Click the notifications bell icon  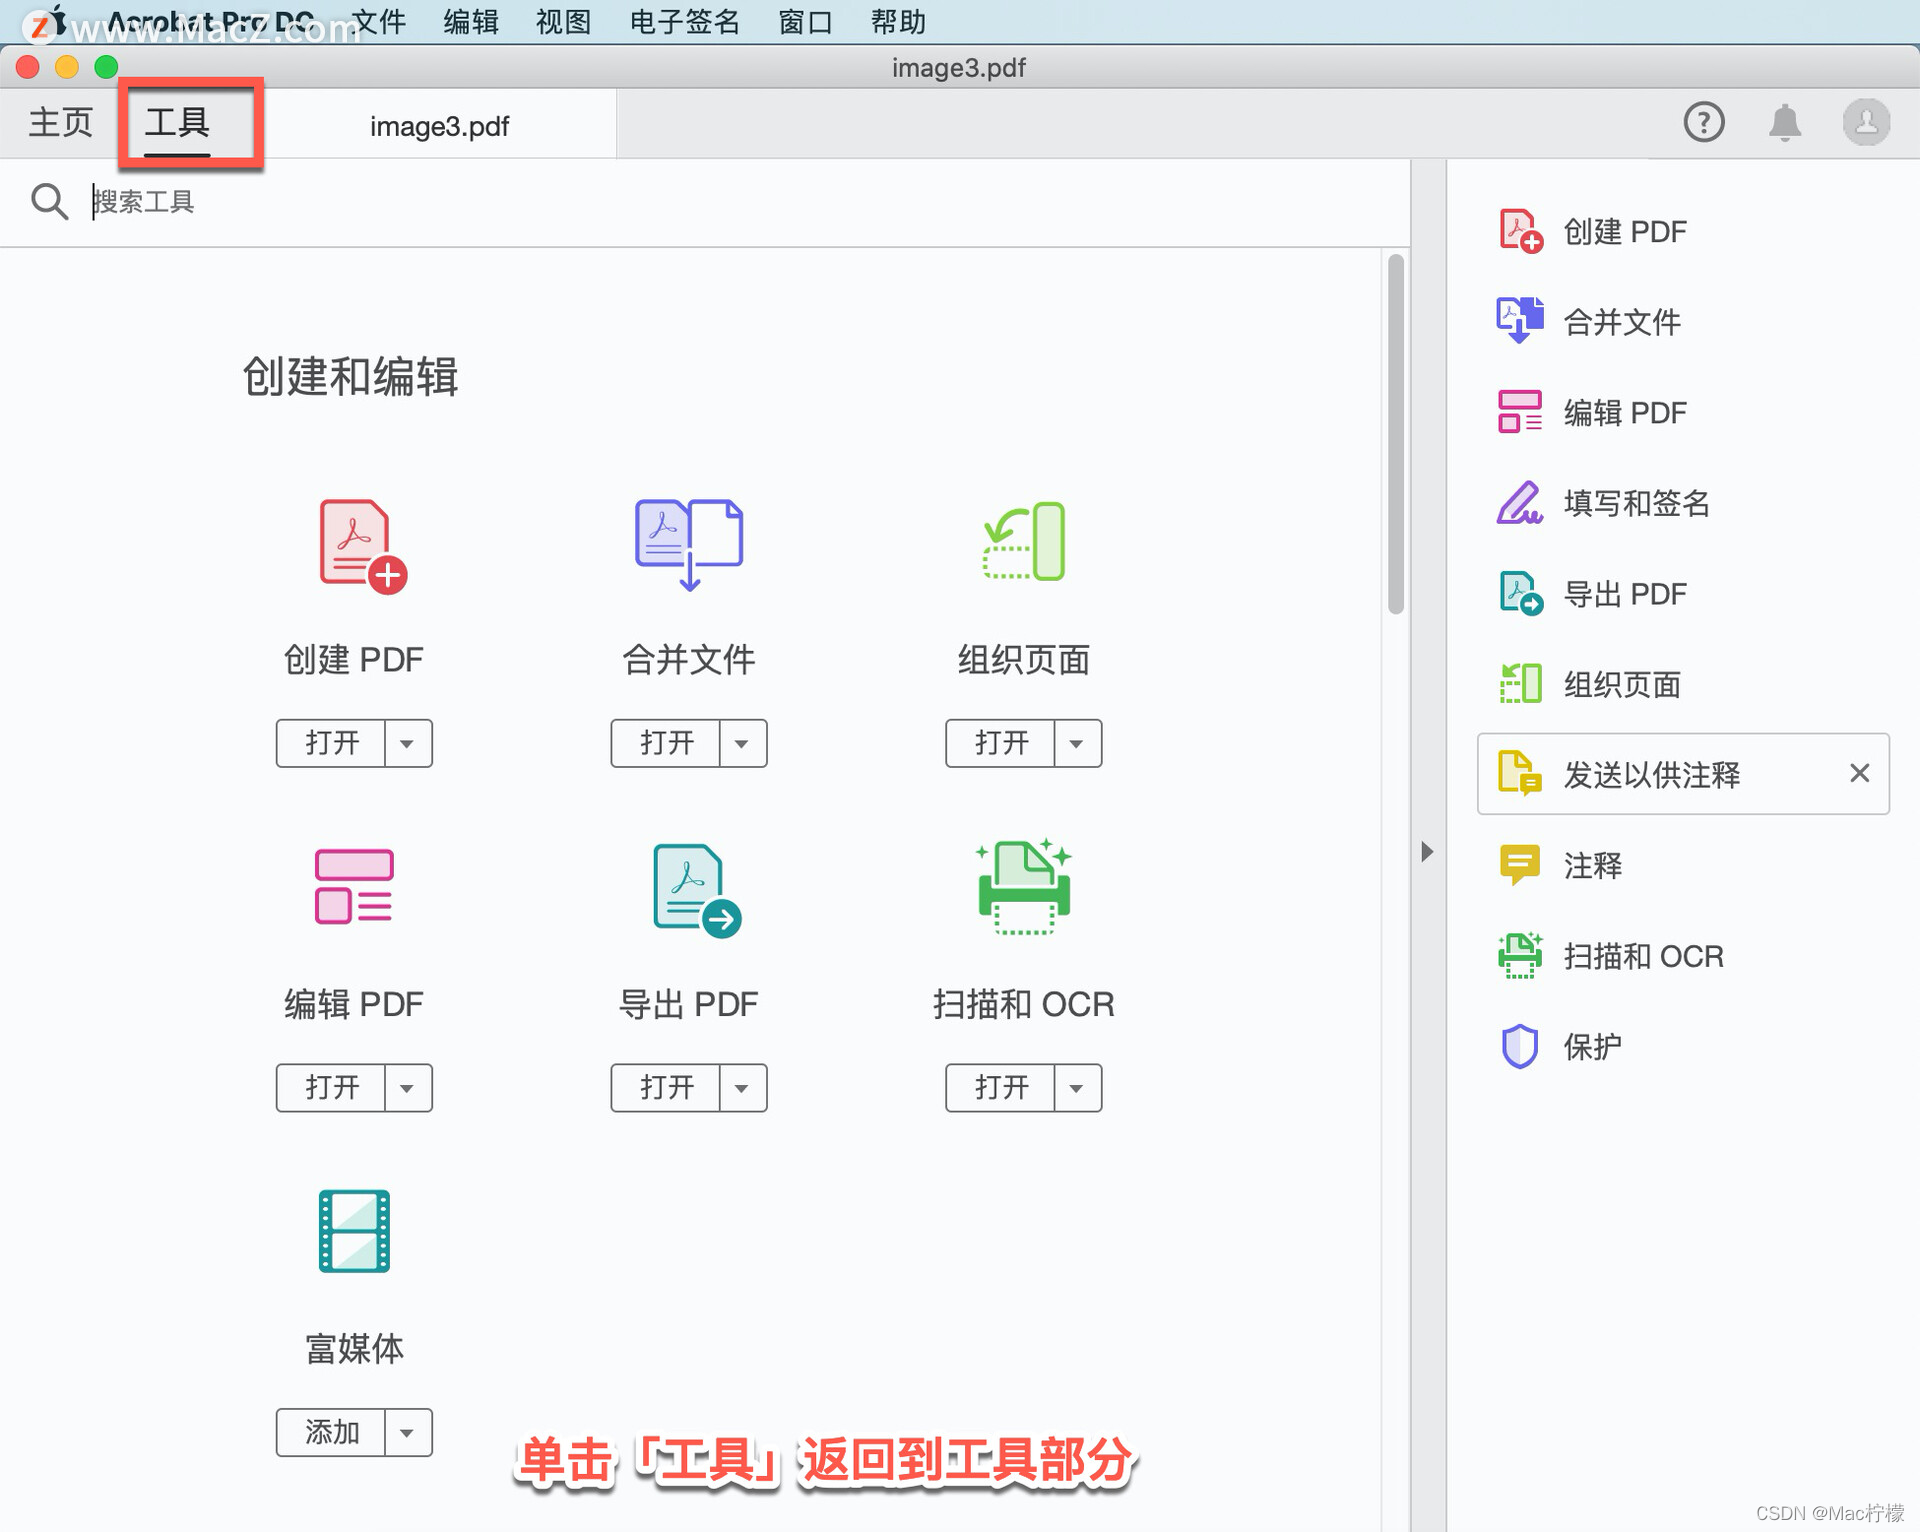click(1785, 123)
